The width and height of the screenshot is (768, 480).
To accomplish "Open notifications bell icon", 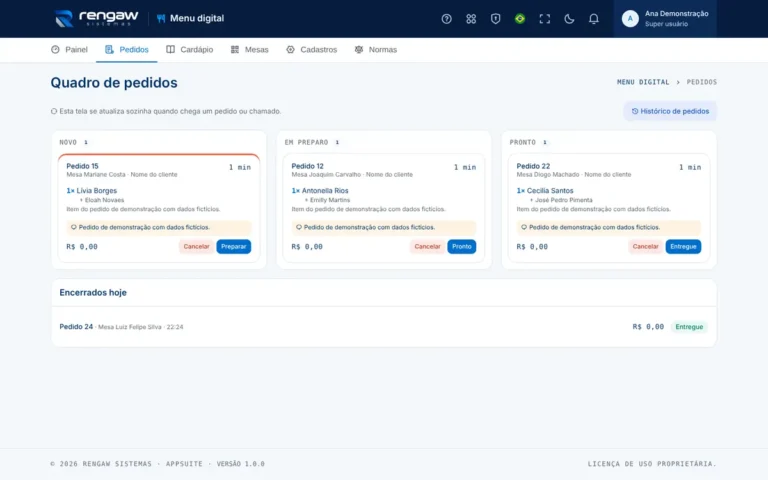I will click(593, 19).
